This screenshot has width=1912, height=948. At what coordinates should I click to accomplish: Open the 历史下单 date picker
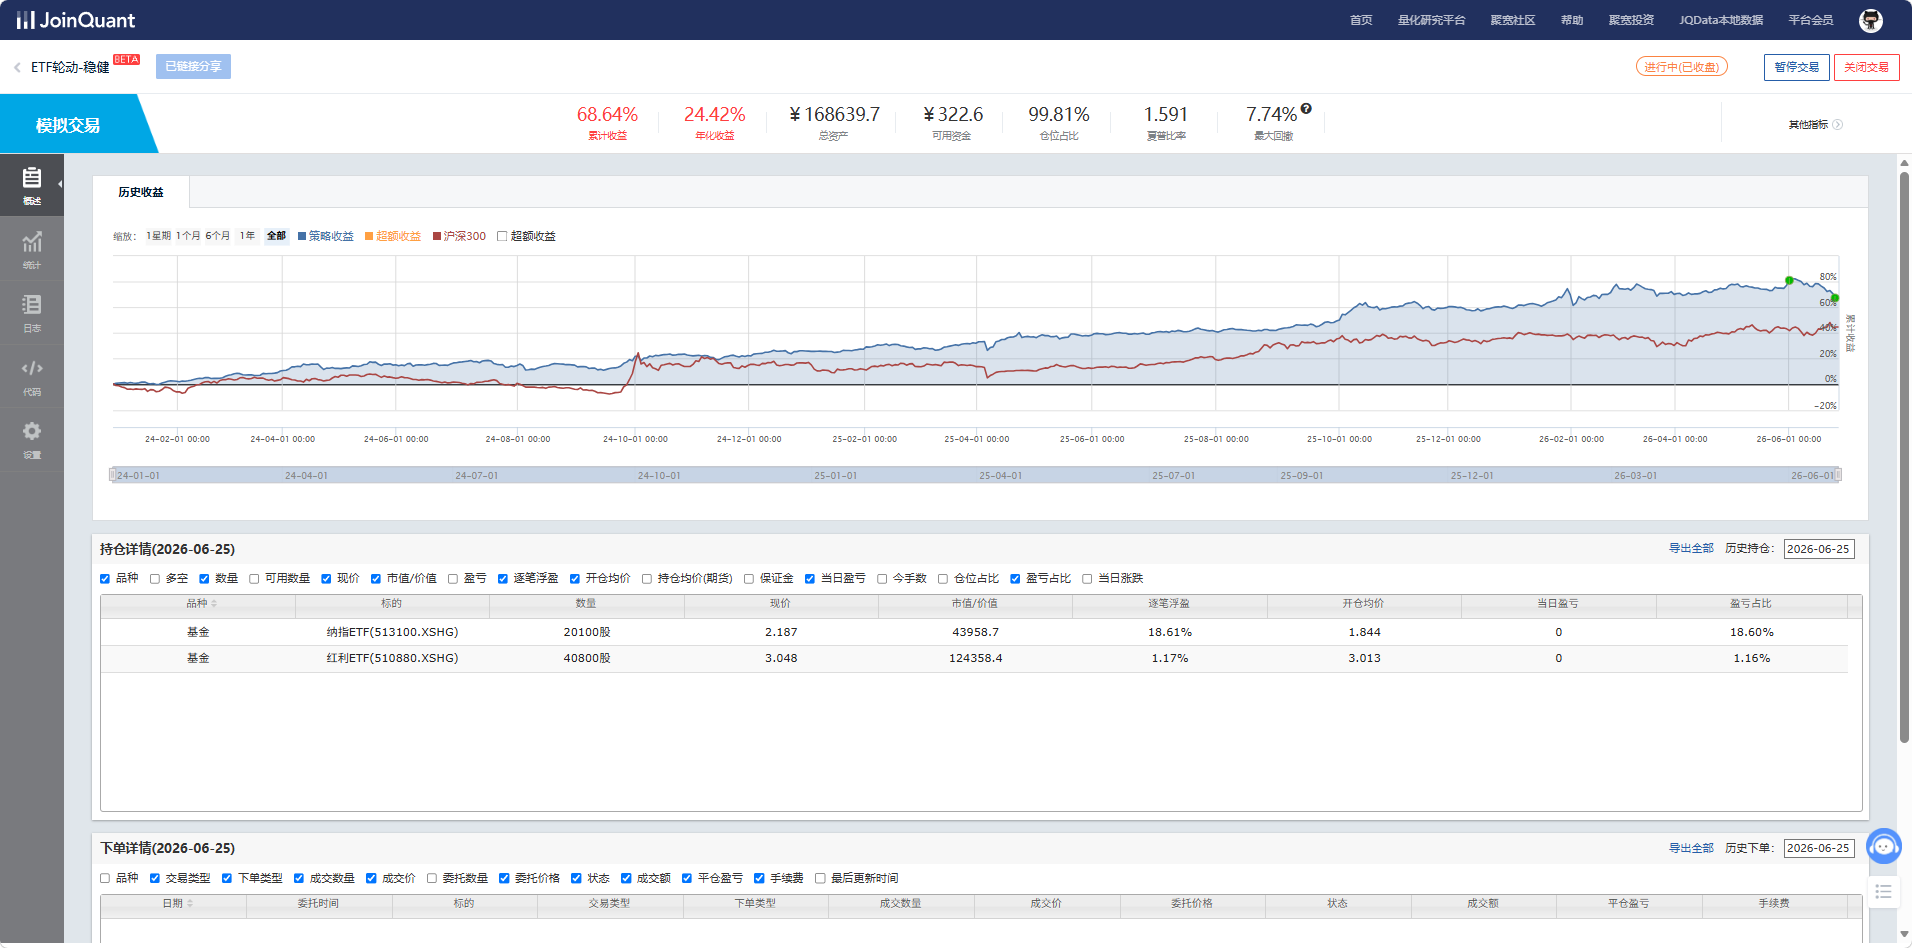[1818, 848]
